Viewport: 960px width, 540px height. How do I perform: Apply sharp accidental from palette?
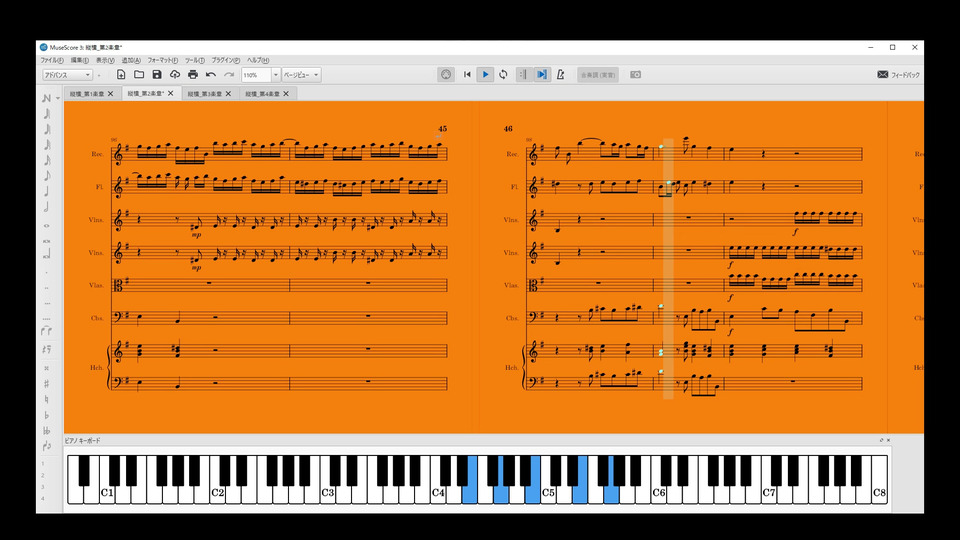47,384
